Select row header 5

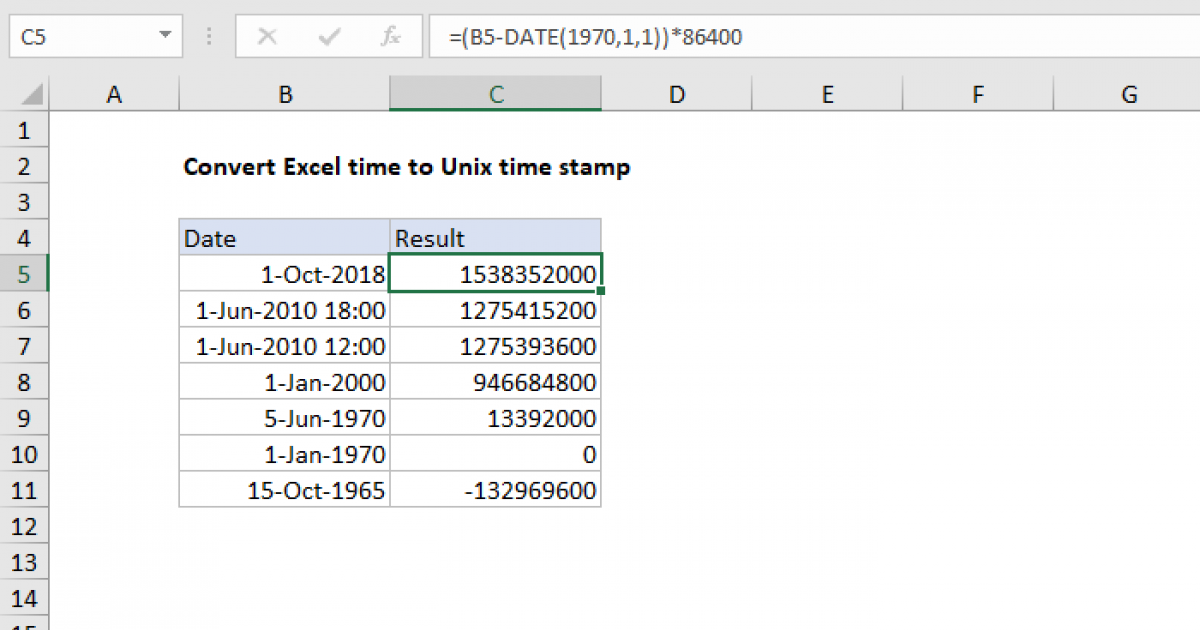pos(25,274)
